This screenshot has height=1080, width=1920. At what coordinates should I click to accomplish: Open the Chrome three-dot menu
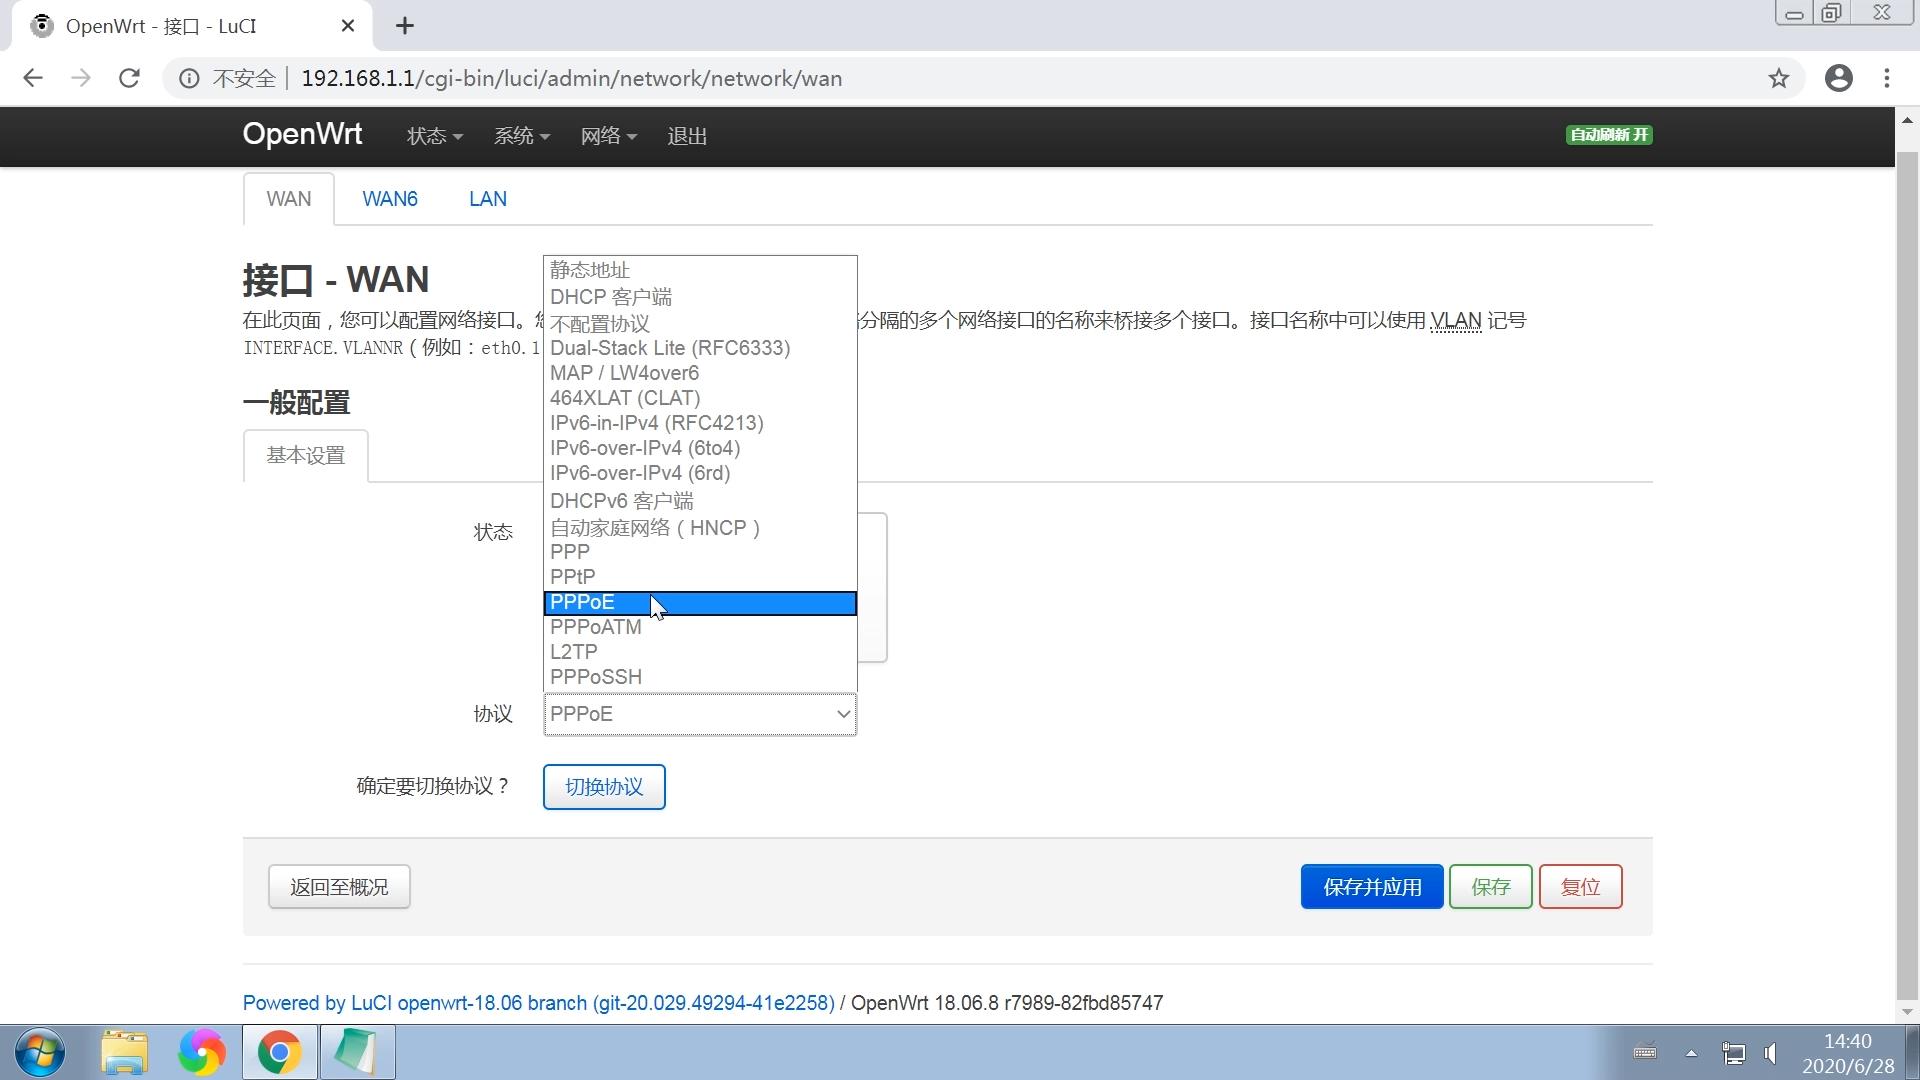1887,78
